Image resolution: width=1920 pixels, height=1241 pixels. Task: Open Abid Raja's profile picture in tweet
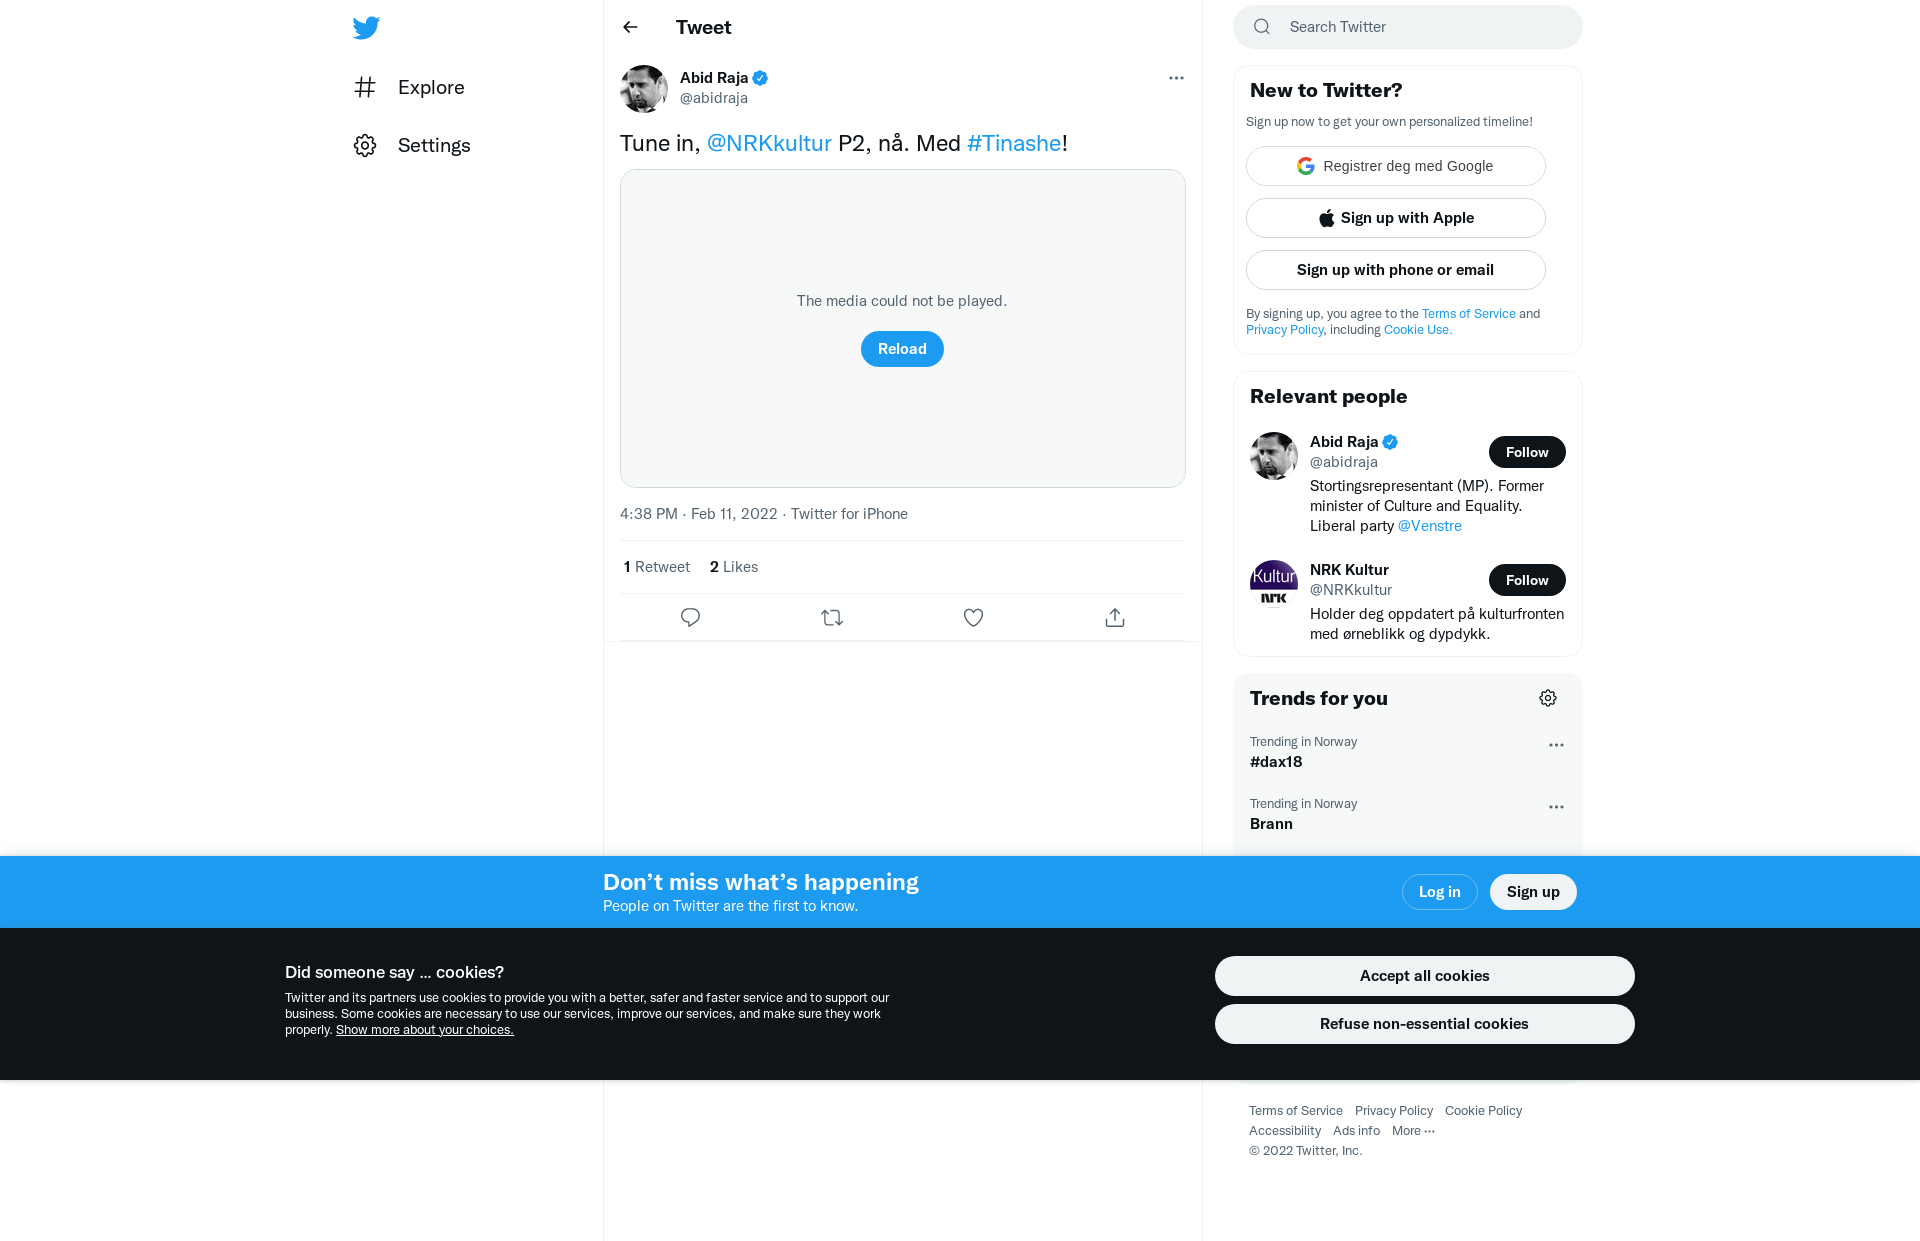click(x=644, y=89)
